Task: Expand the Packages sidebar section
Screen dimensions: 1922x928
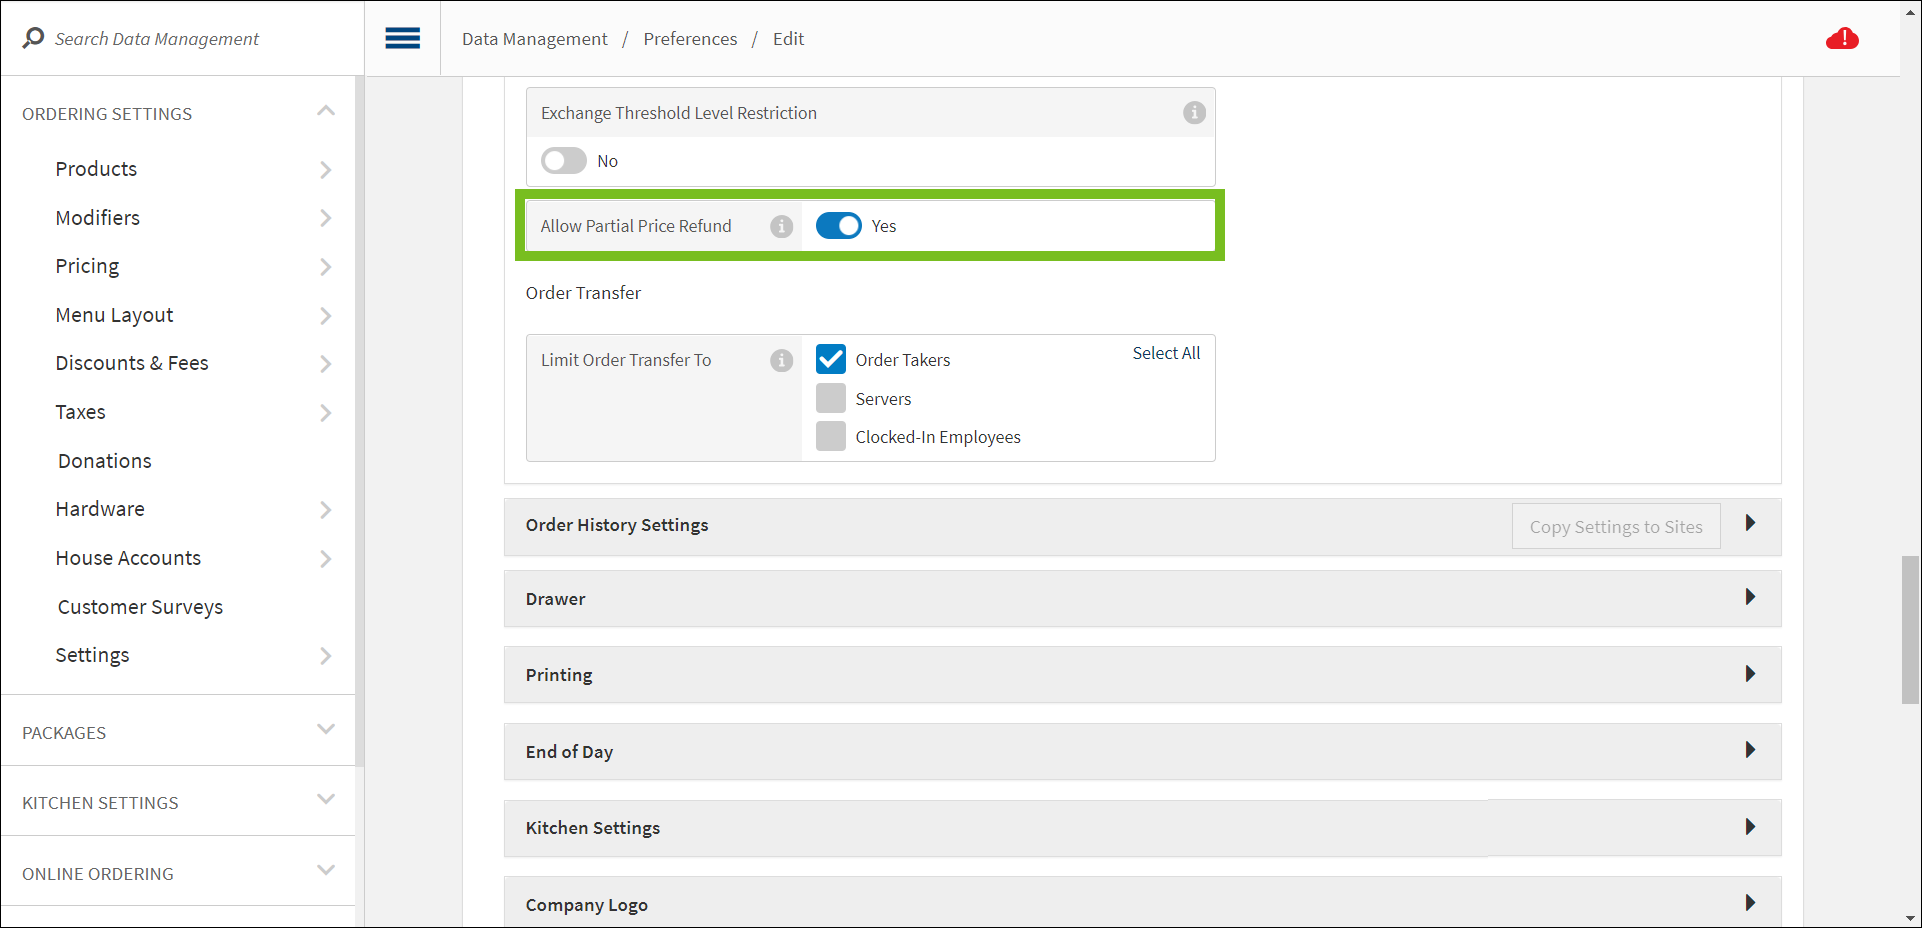Action: tap(325, 730)
